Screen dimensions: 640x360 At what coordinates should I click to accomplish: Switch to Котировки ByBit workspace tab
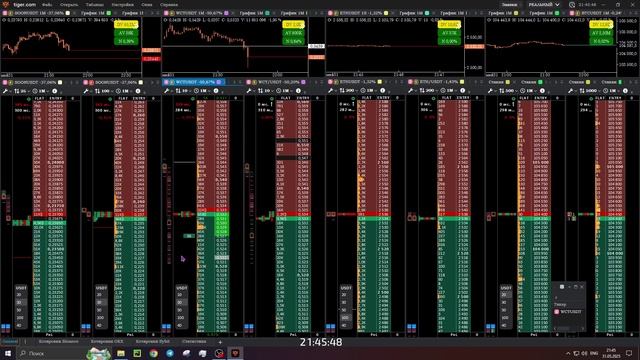coord(153,342)
